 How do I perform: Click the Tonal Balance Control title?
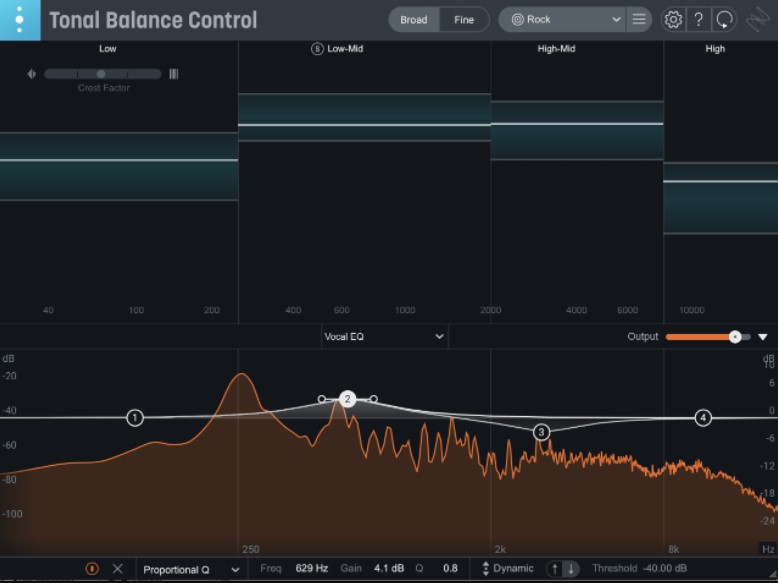point(153,20)
